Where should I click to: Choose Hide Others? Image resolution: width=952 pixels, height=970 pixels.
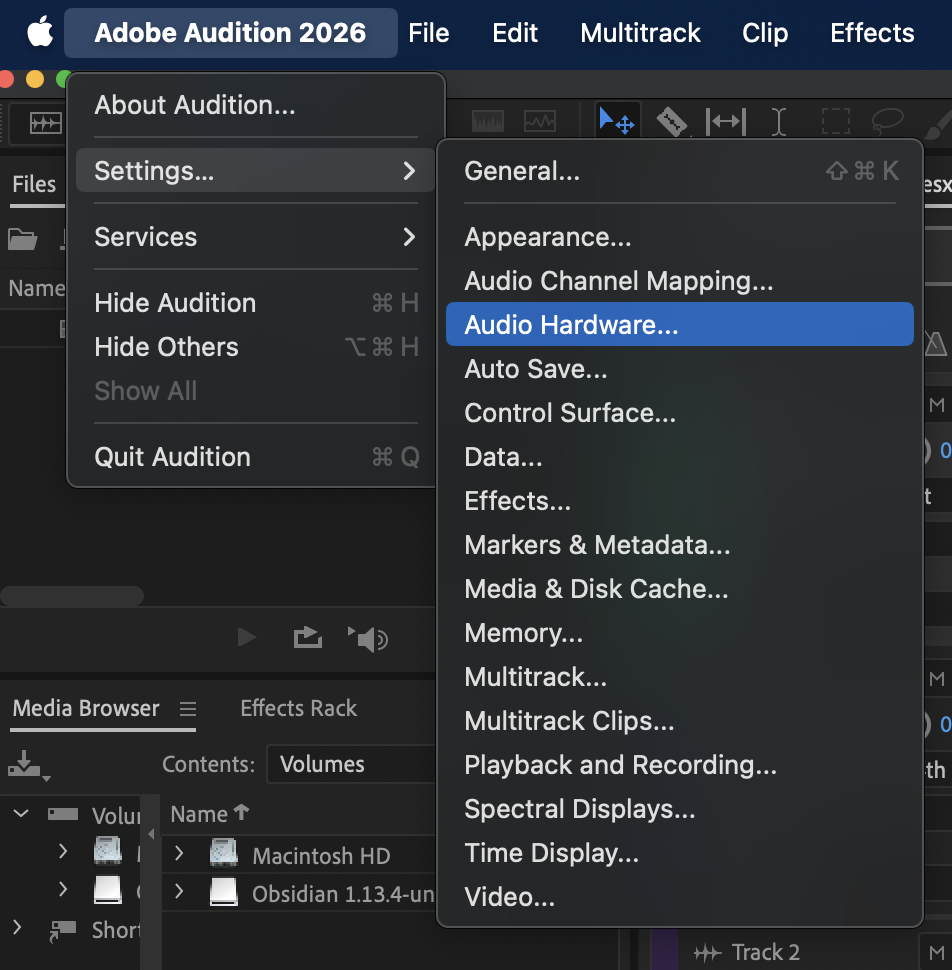tap(255, 346)
